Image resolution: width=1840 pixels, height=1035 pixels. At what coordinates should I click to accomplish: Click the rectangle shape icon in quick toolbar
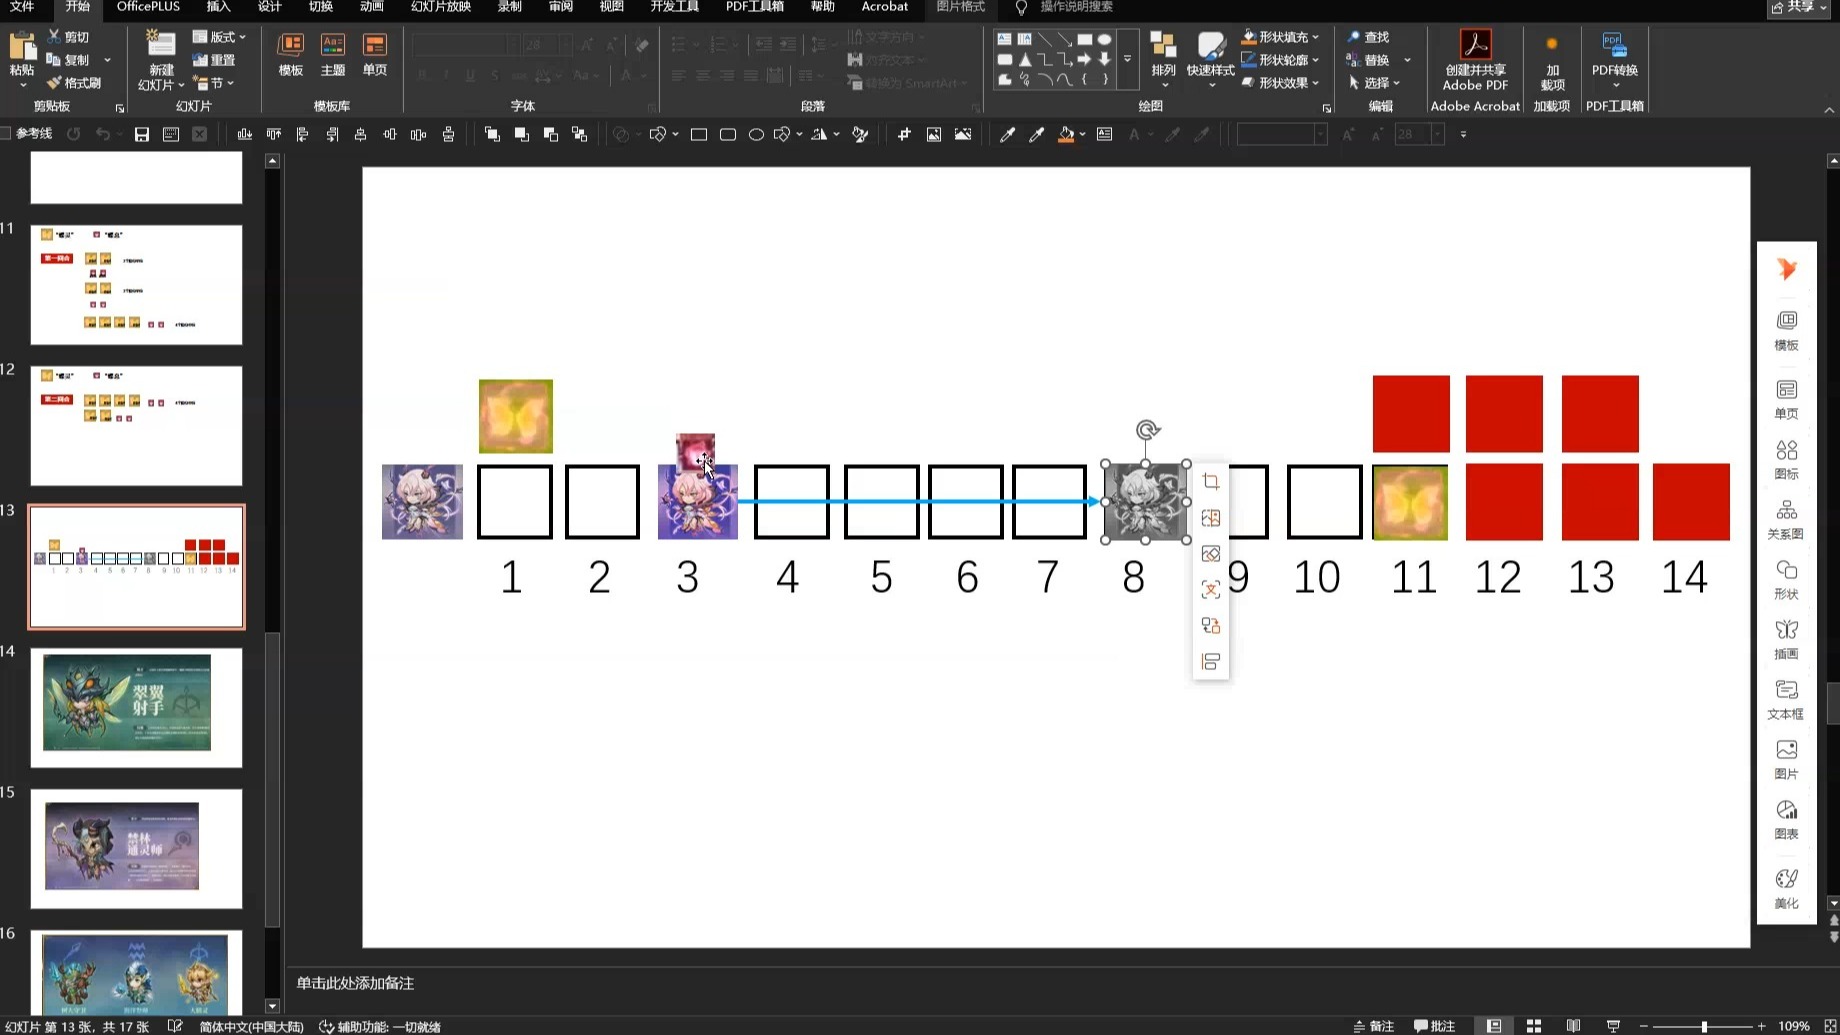tap(699, 134)
